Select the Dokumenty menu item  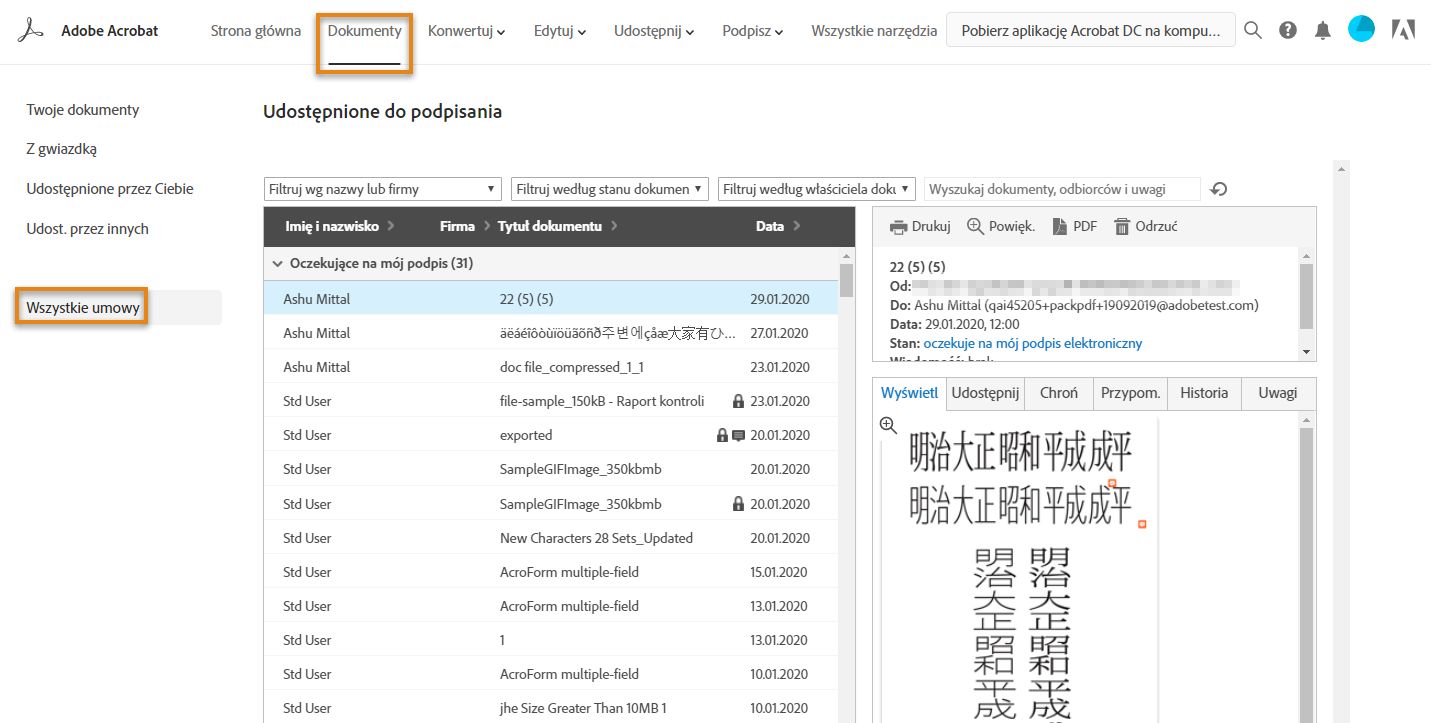[365, 31]
